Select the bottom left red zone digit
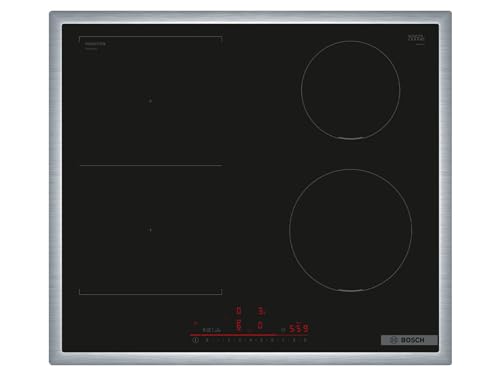Image resolution: width=500 pixels, height=375 pixels. (238, 325)
